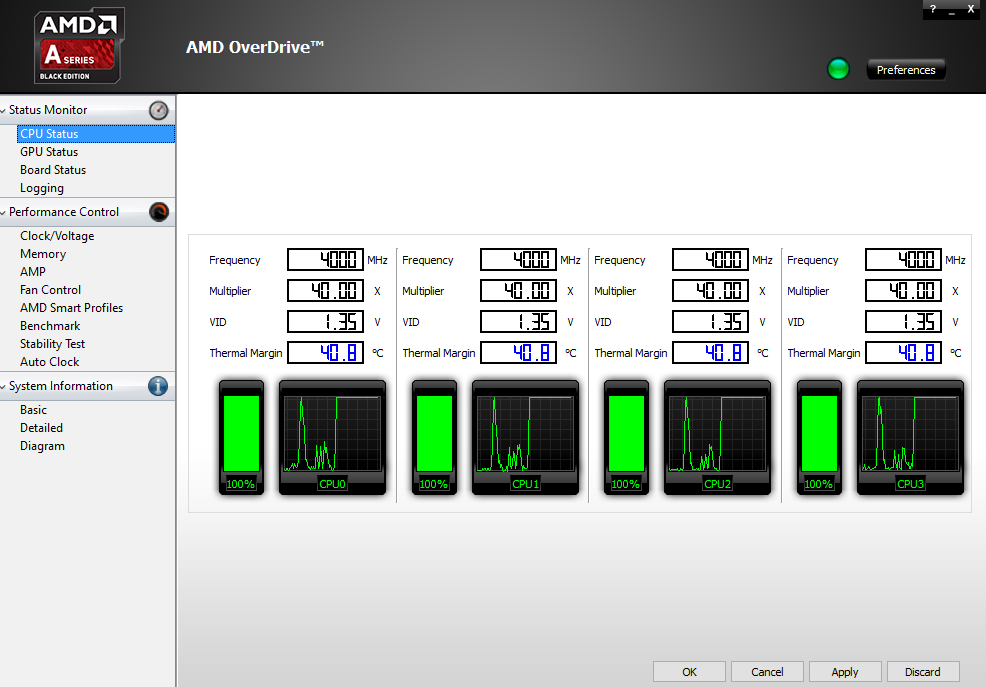Click the Status Monitor gauge icon
Screen dimensions: 986x687
click(x=159, y=110)
